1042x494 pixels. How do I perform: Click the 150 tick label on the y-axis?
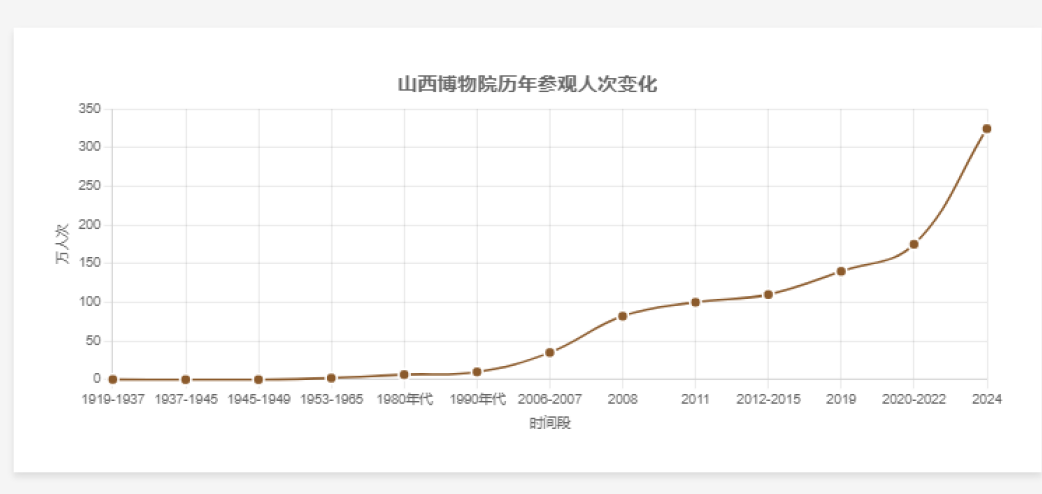pos(90,263)
